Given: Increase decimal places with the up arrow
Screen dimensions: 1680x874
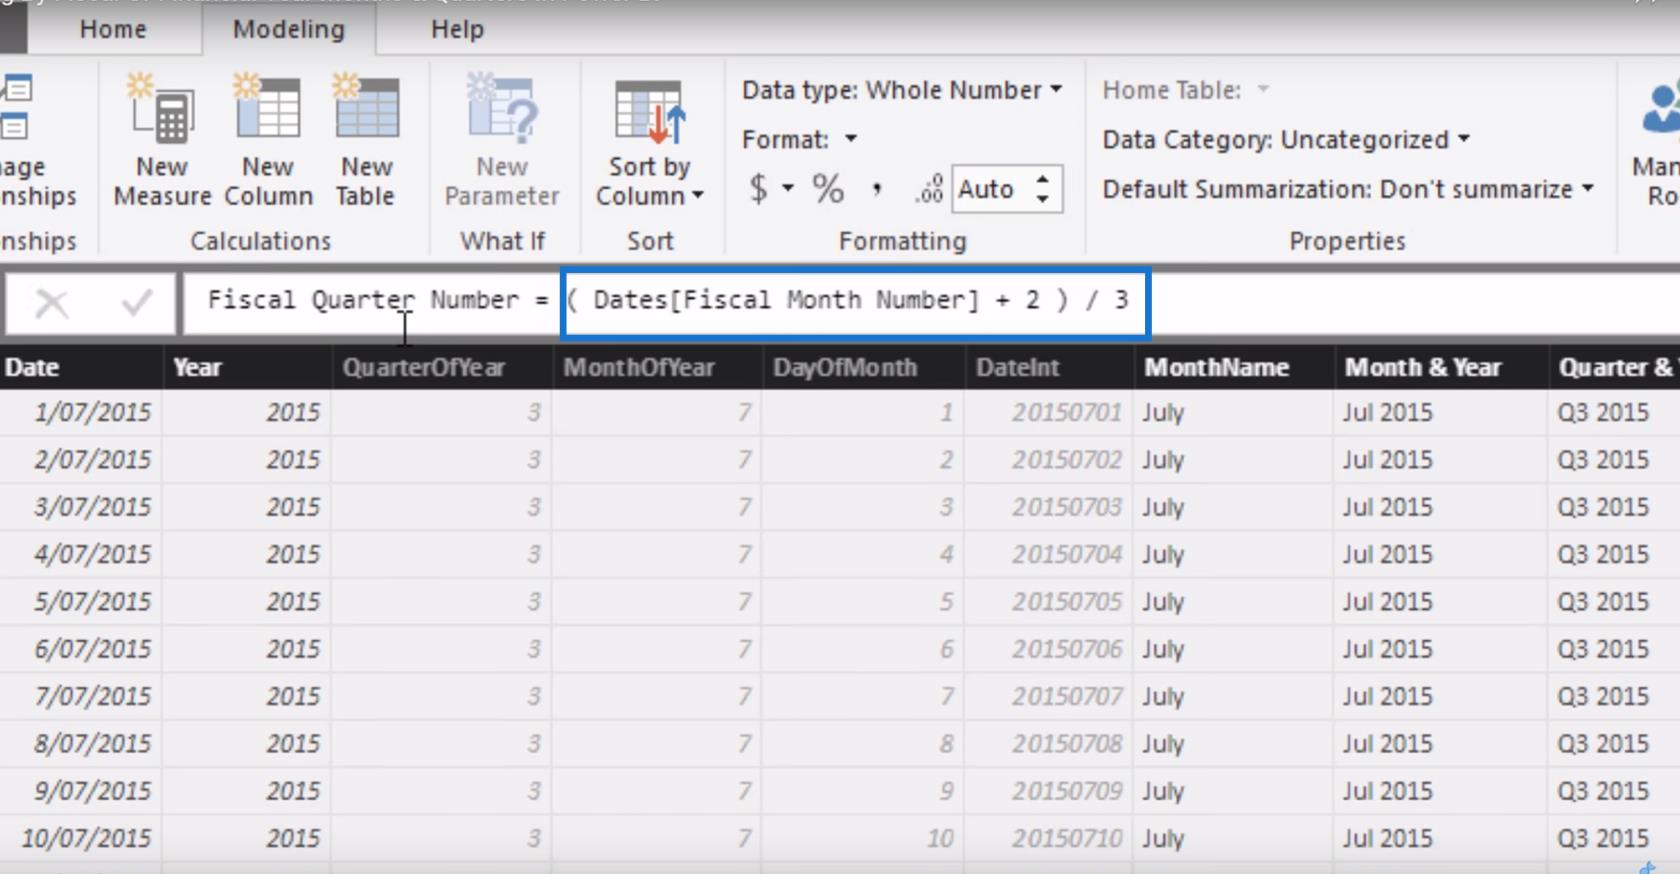Looking at the screenshot, I should tap(1043, 179).
